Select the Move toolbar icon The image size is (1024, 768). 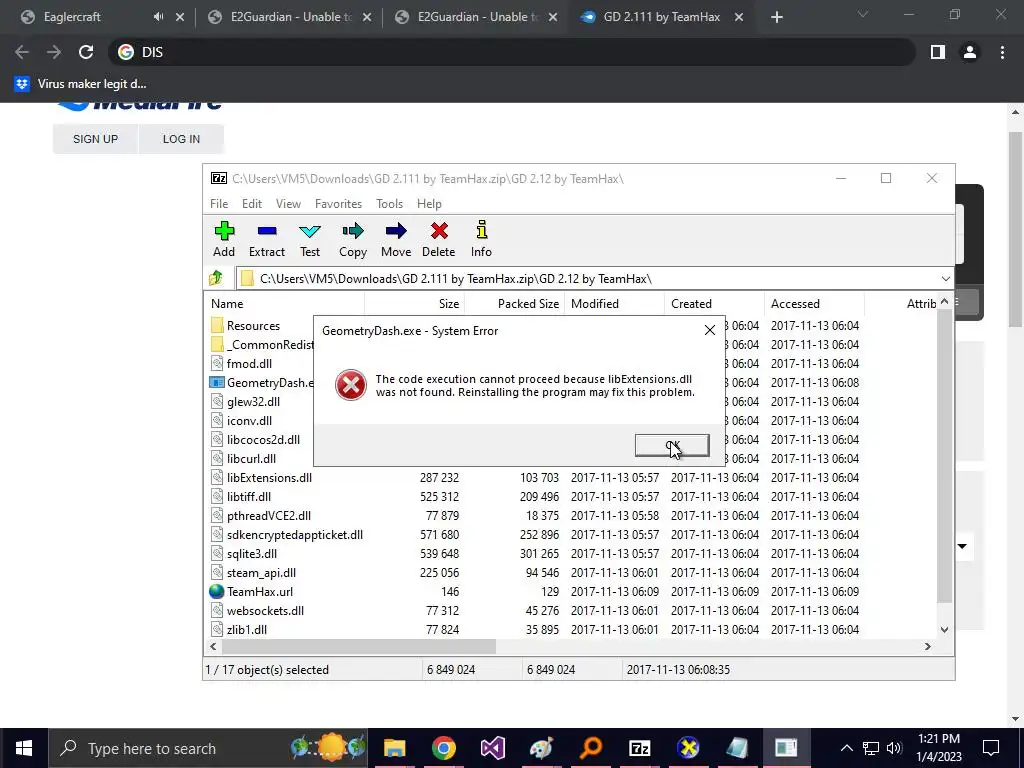pyautogui.click(x=396, y=239)
